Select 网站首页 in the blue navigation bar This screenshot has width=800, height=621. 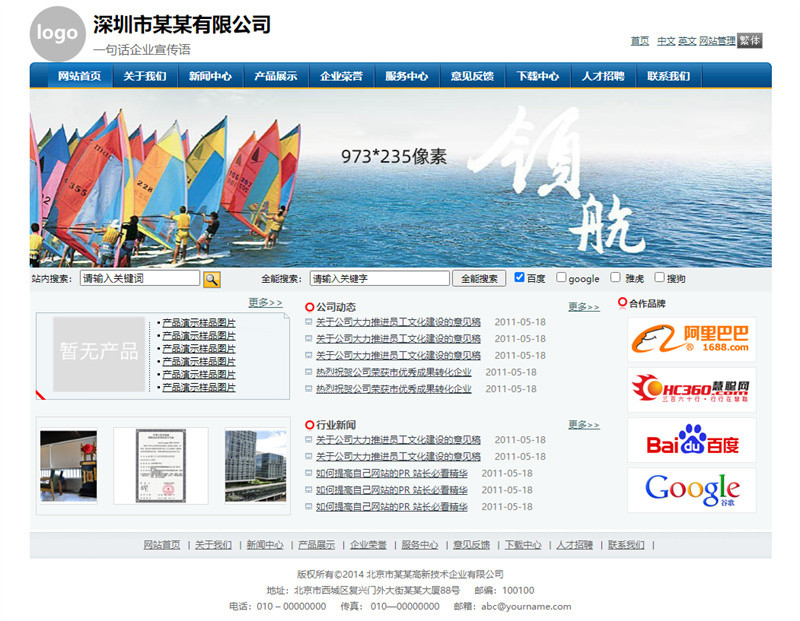pyautogui.click(x=79, y=76)
